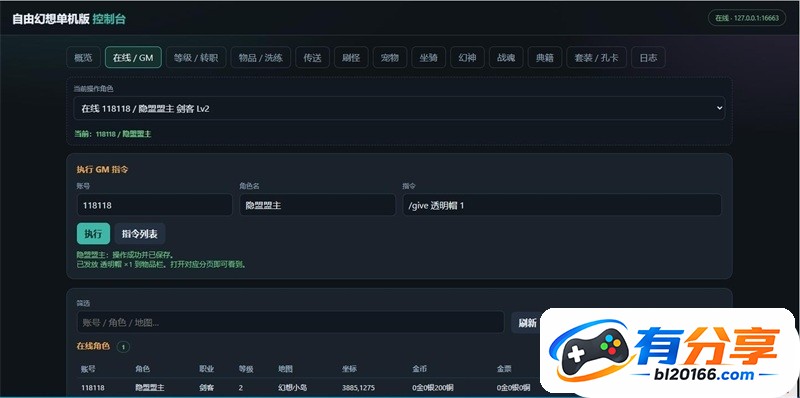Click the 角色名 input field
Image resolution: width=800 pixels, height=398 pixels.
317,205
